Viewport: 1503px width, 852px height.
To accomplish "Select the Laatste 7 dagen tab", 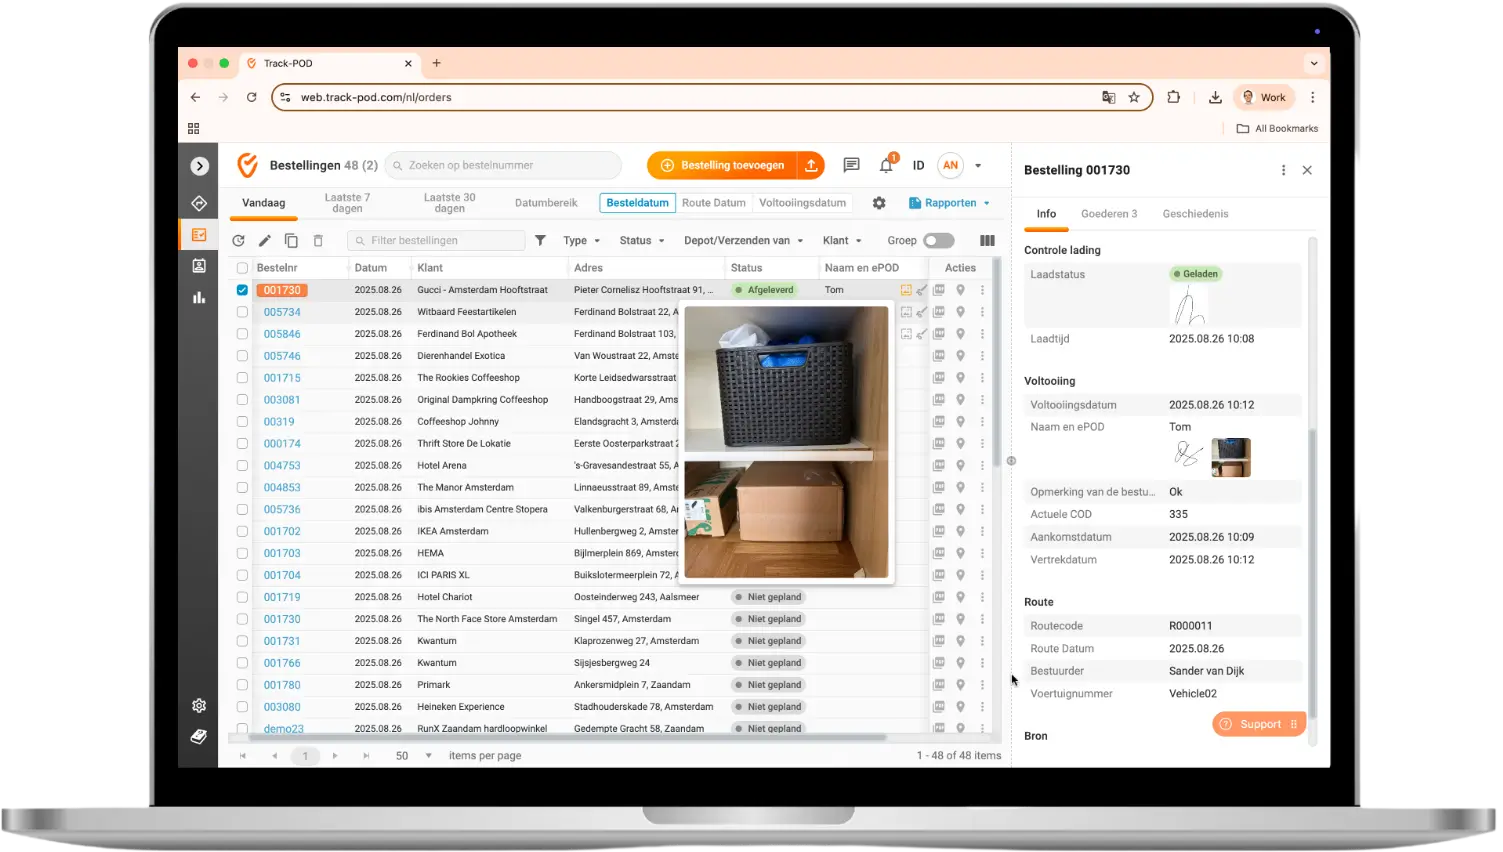I will point(347,203).
